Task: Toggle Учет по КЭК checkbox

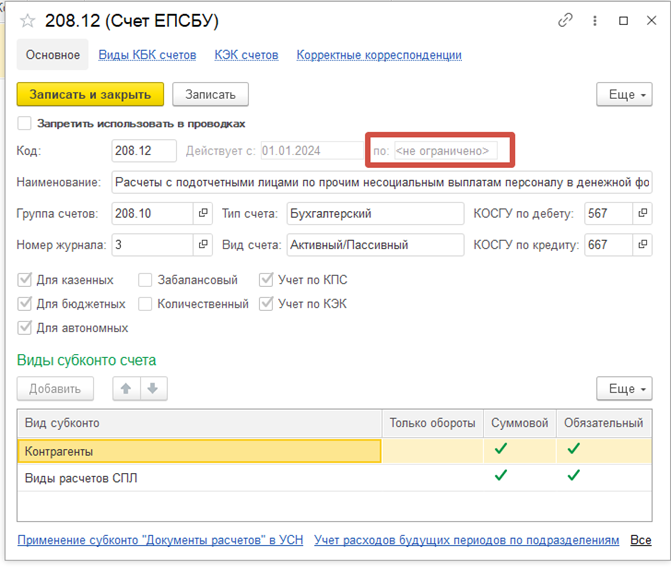Action: point(266,304)
